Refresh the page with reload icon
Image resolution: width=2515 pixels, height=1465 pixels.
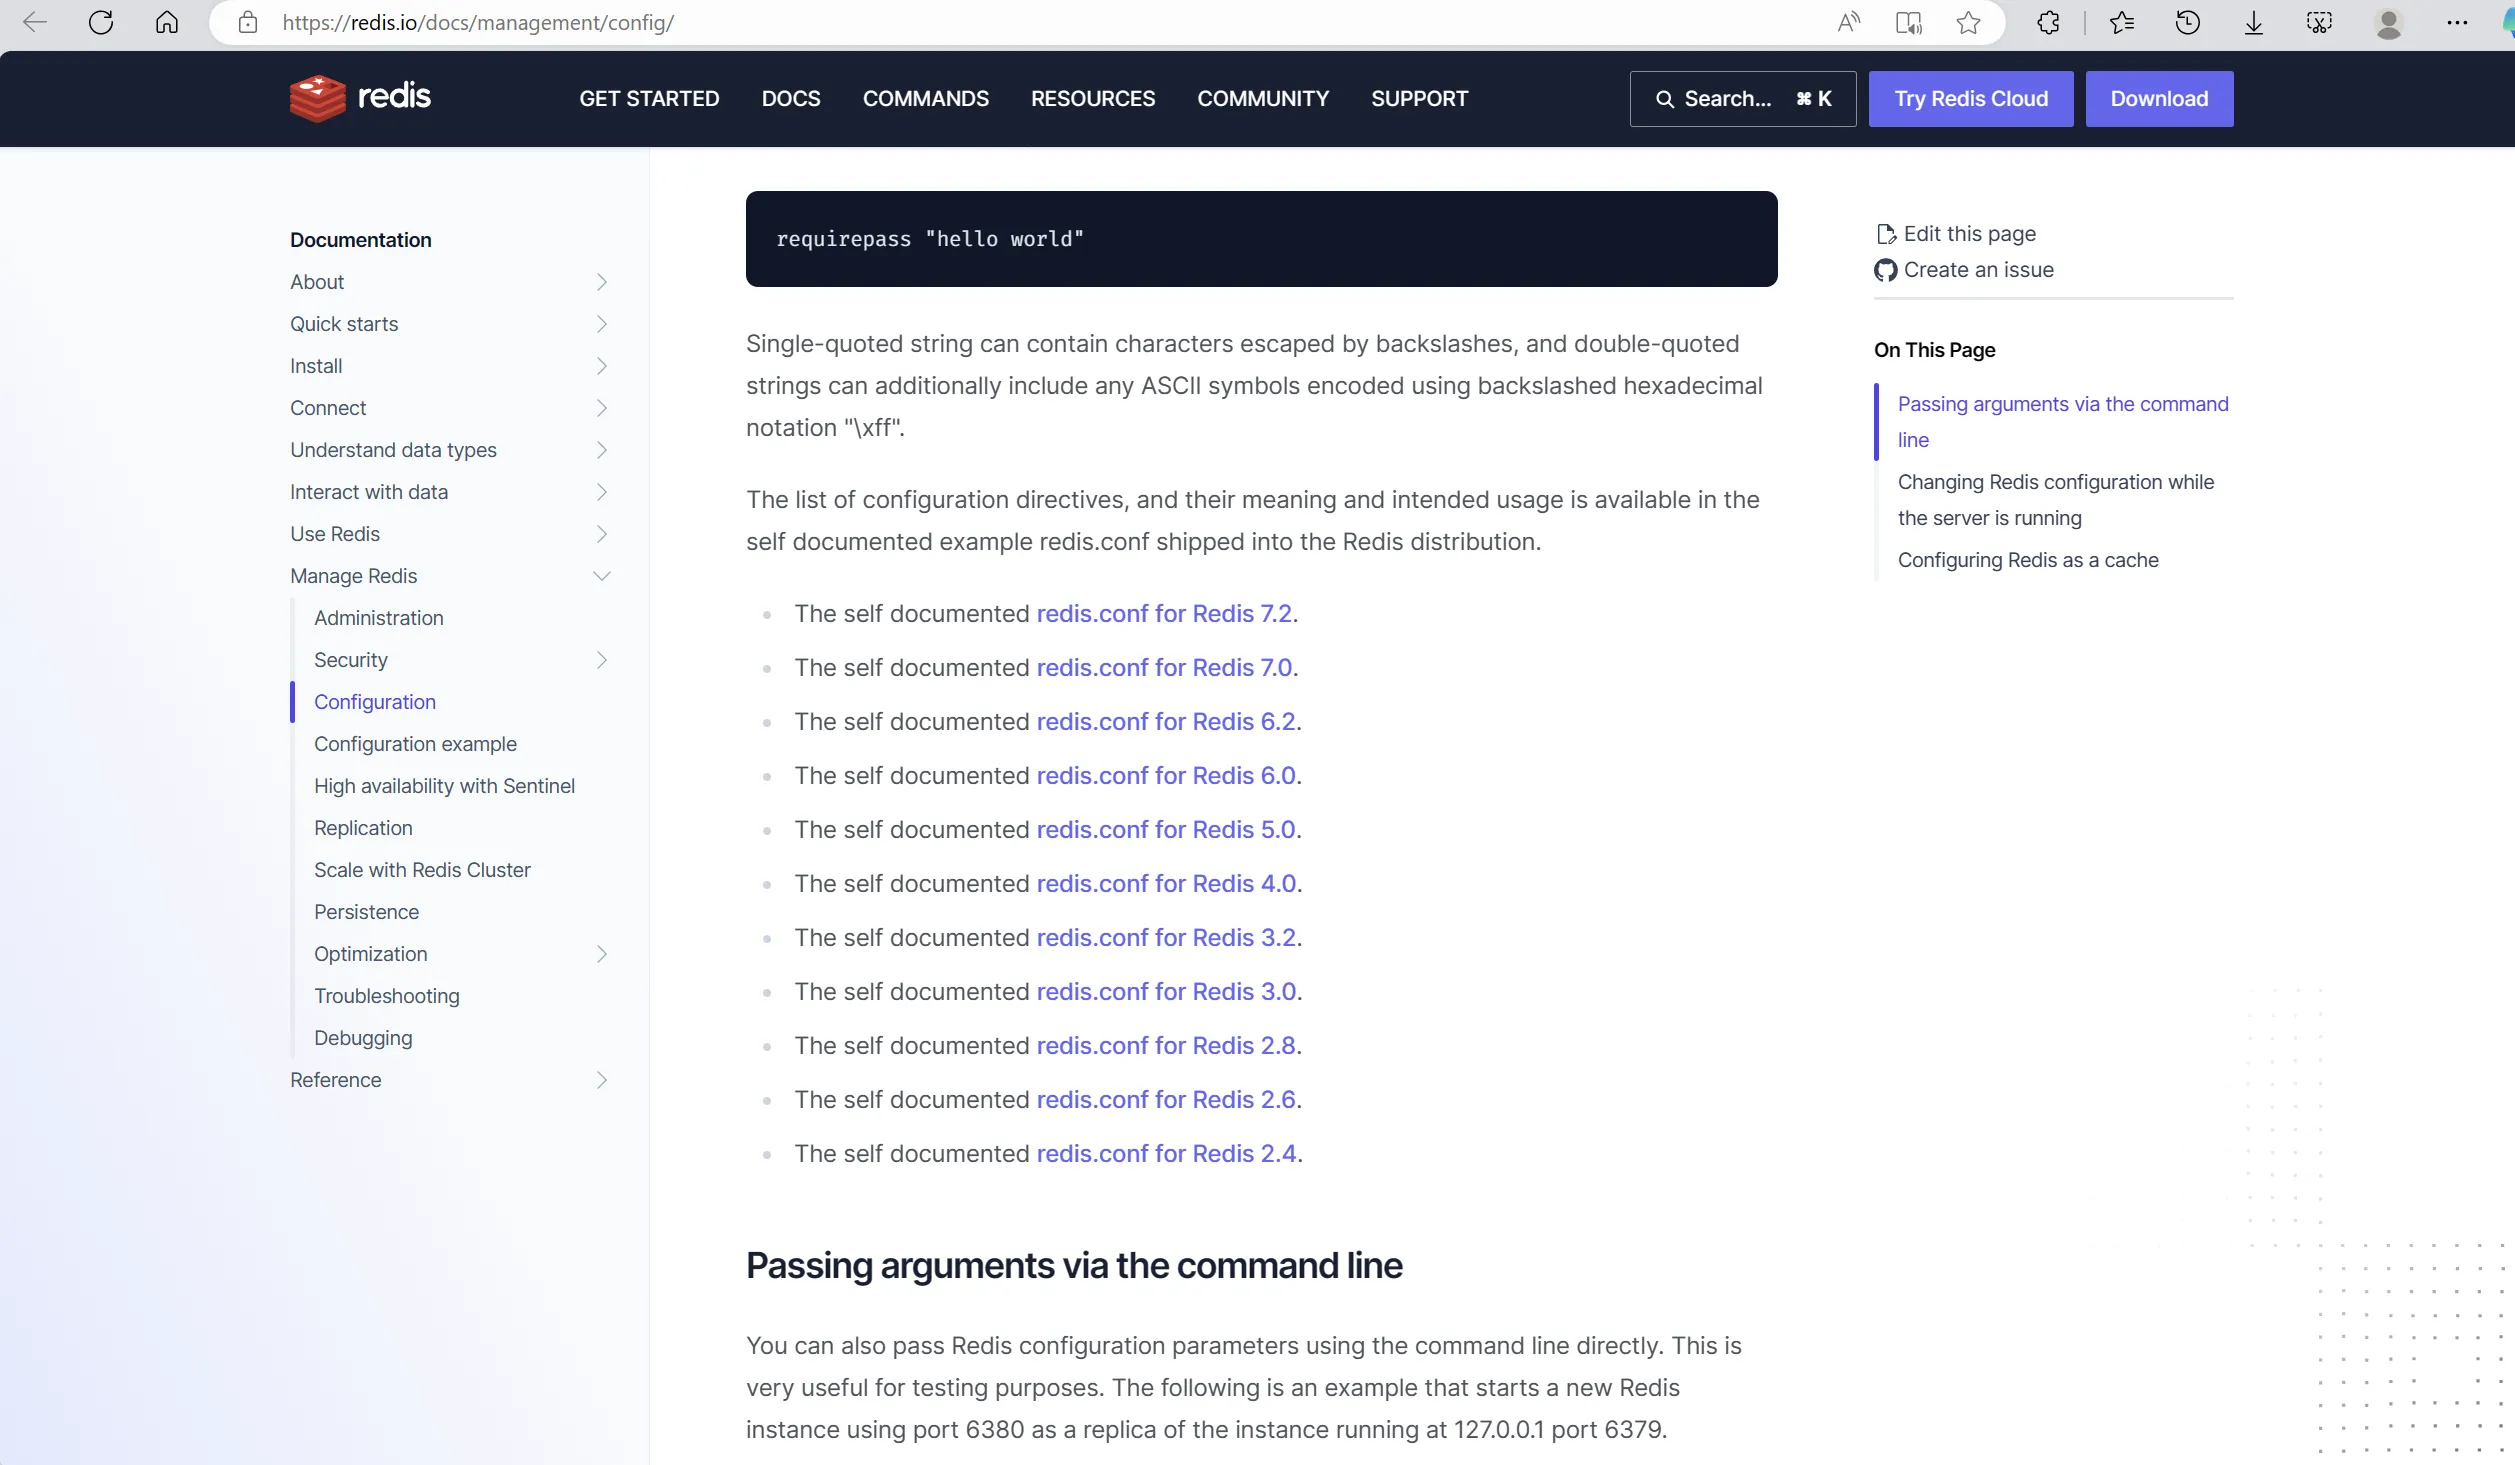tap(101, 22)
